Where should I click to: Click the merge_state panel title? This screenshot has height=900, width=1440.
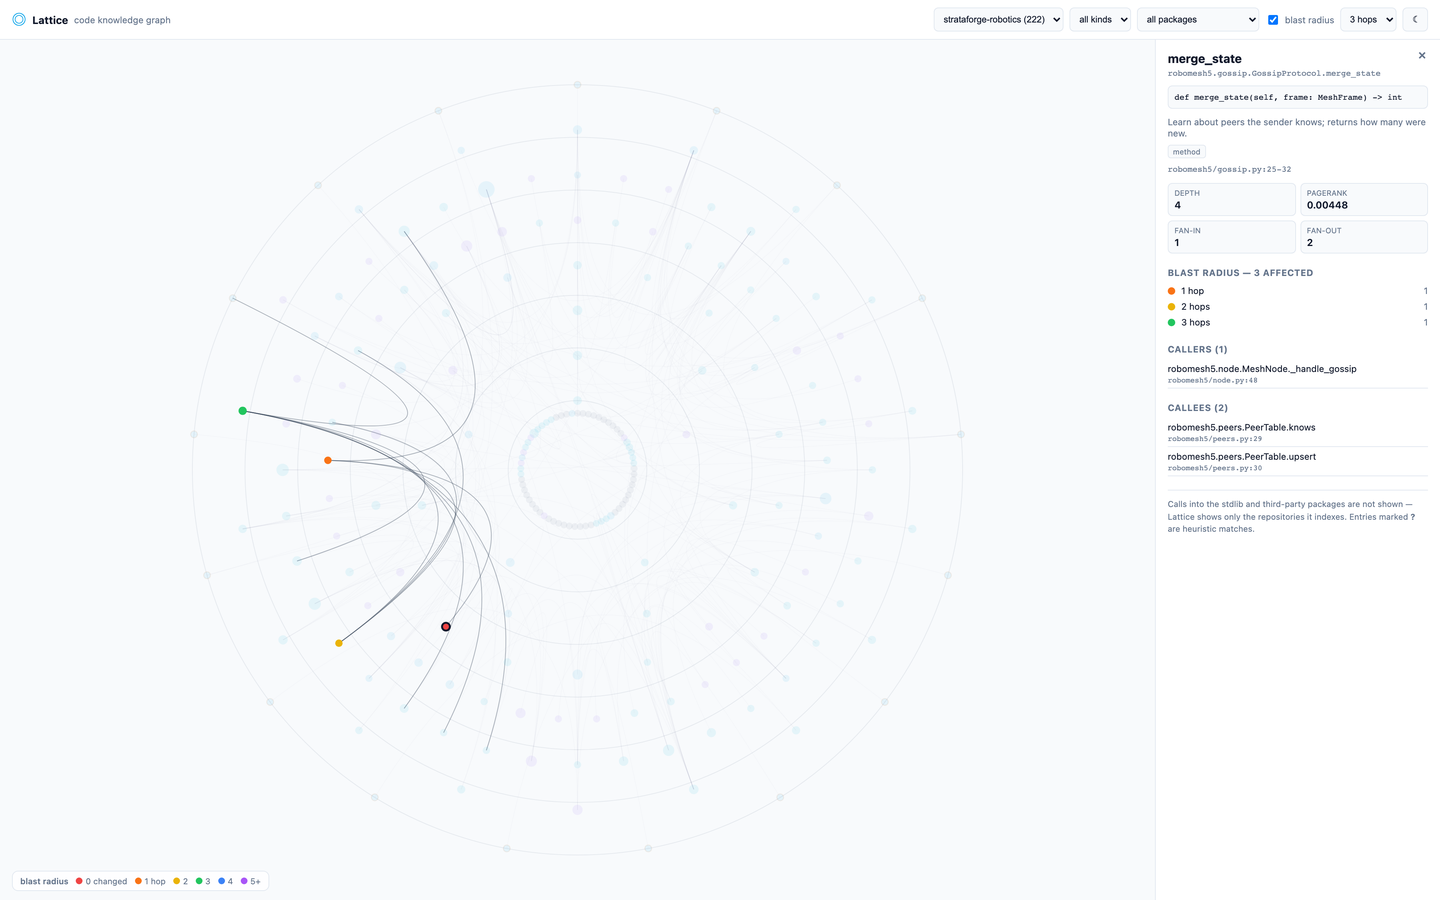pyautogui.click(x=1204, y=59)
